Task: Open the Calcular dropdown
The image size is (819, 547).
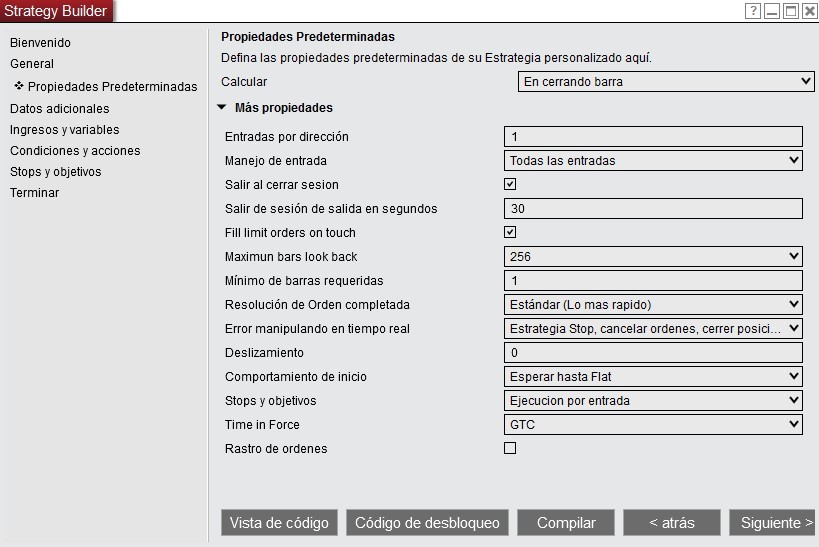Action: point(666,82)
